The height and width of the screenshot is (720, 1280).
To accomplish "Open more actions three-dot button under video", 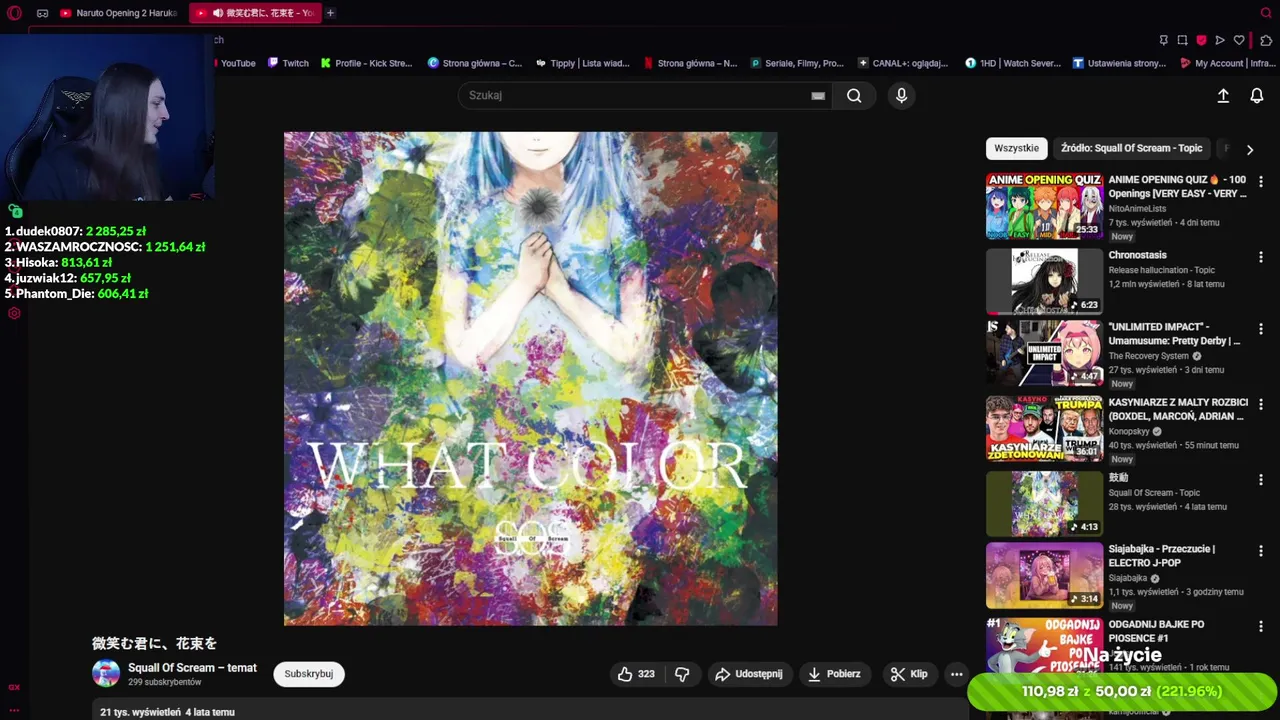I will click(956, 674).
